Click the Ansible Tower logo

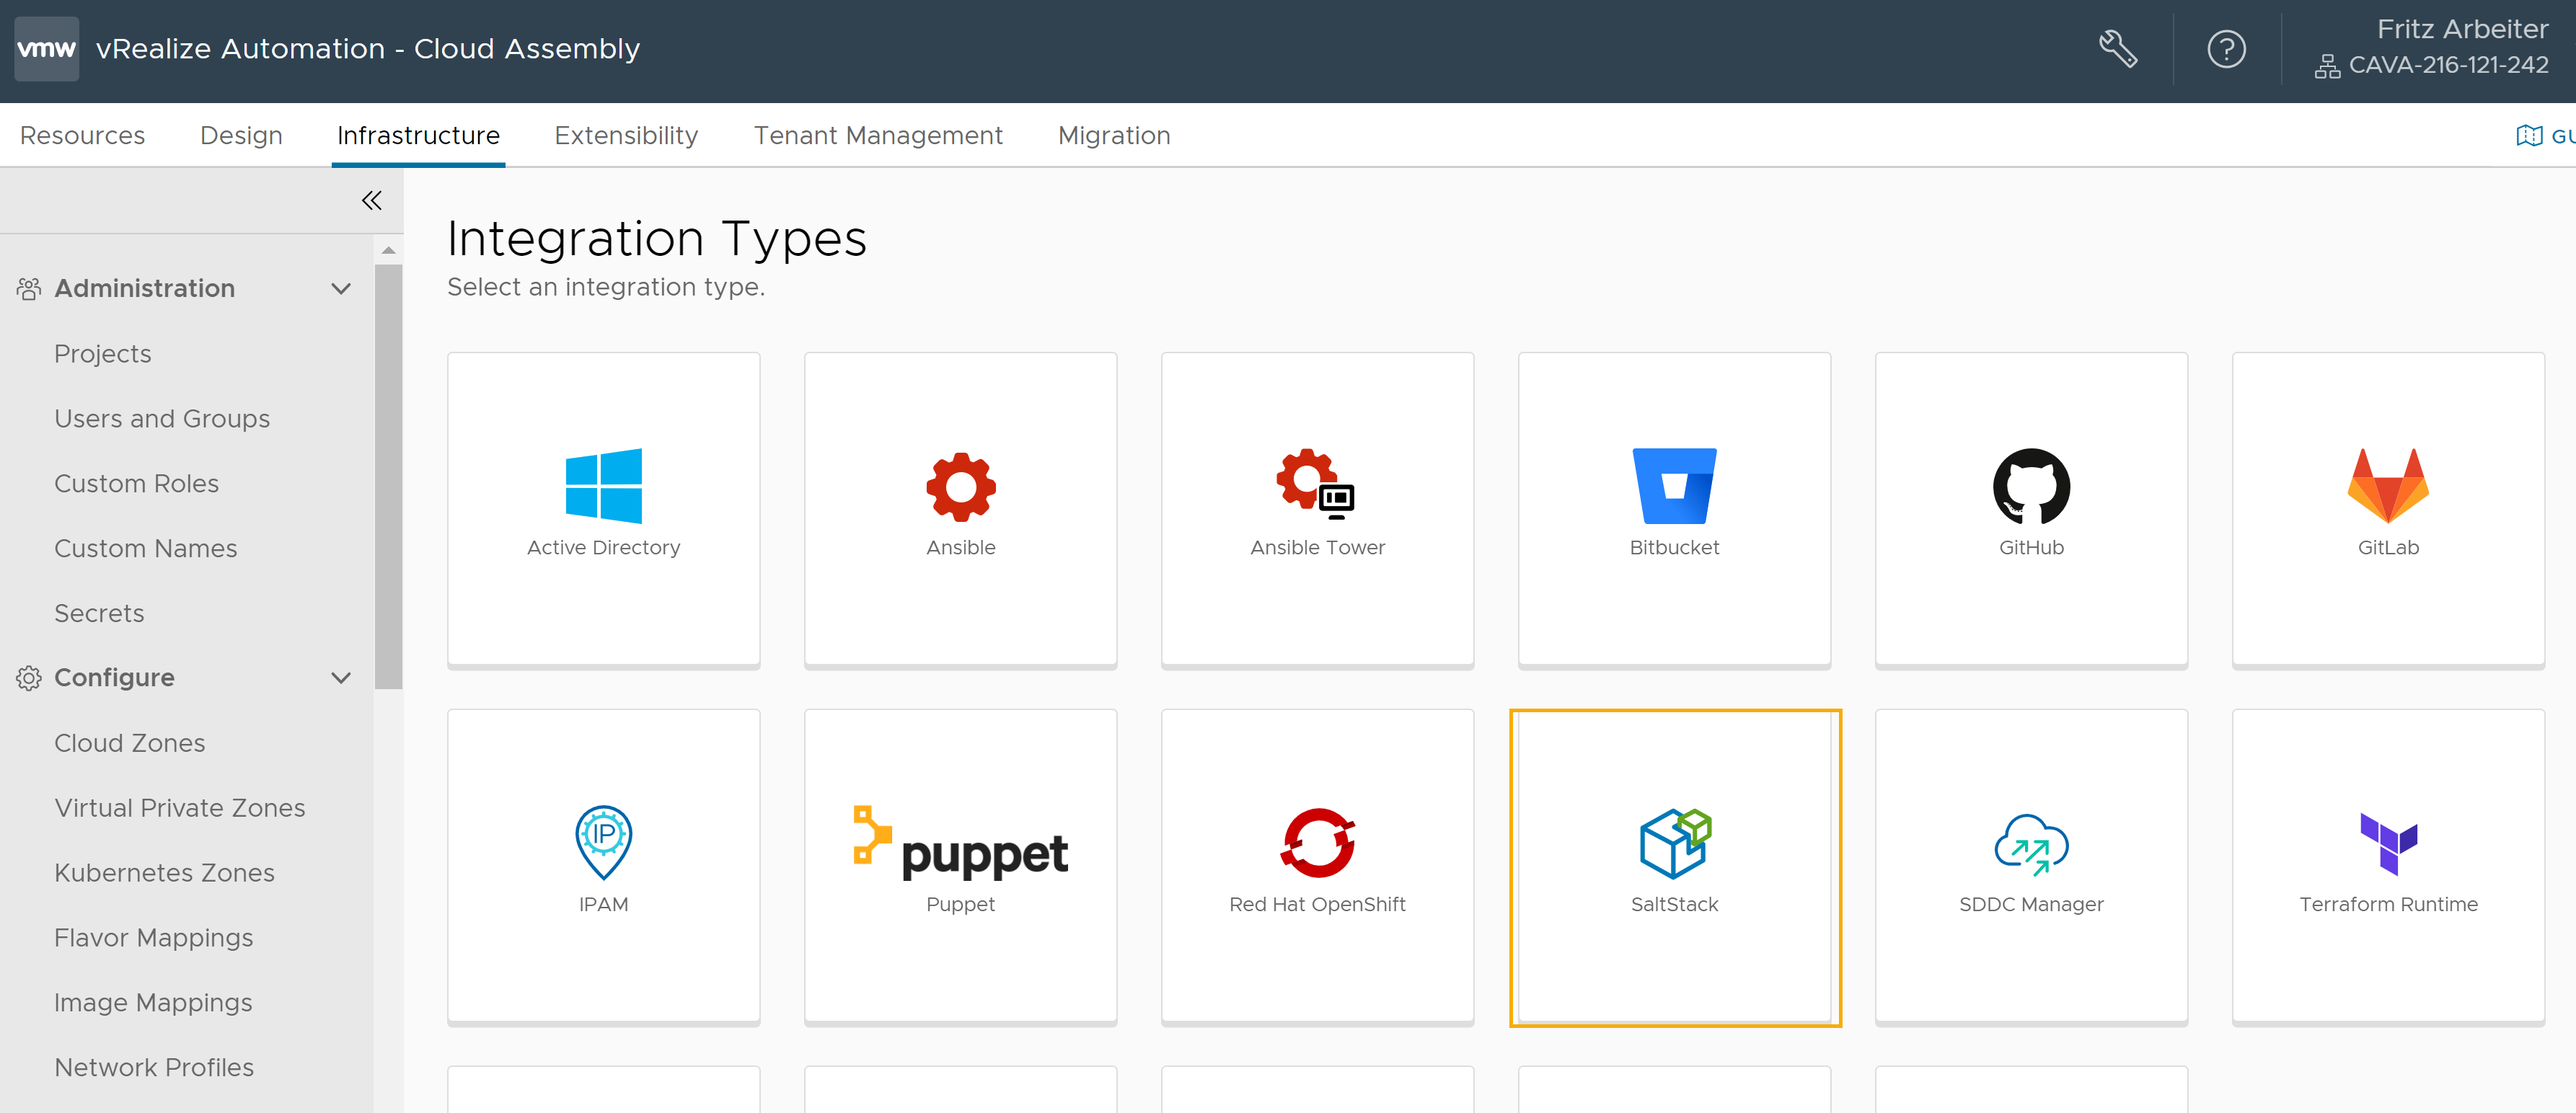tap(1315, 485)
